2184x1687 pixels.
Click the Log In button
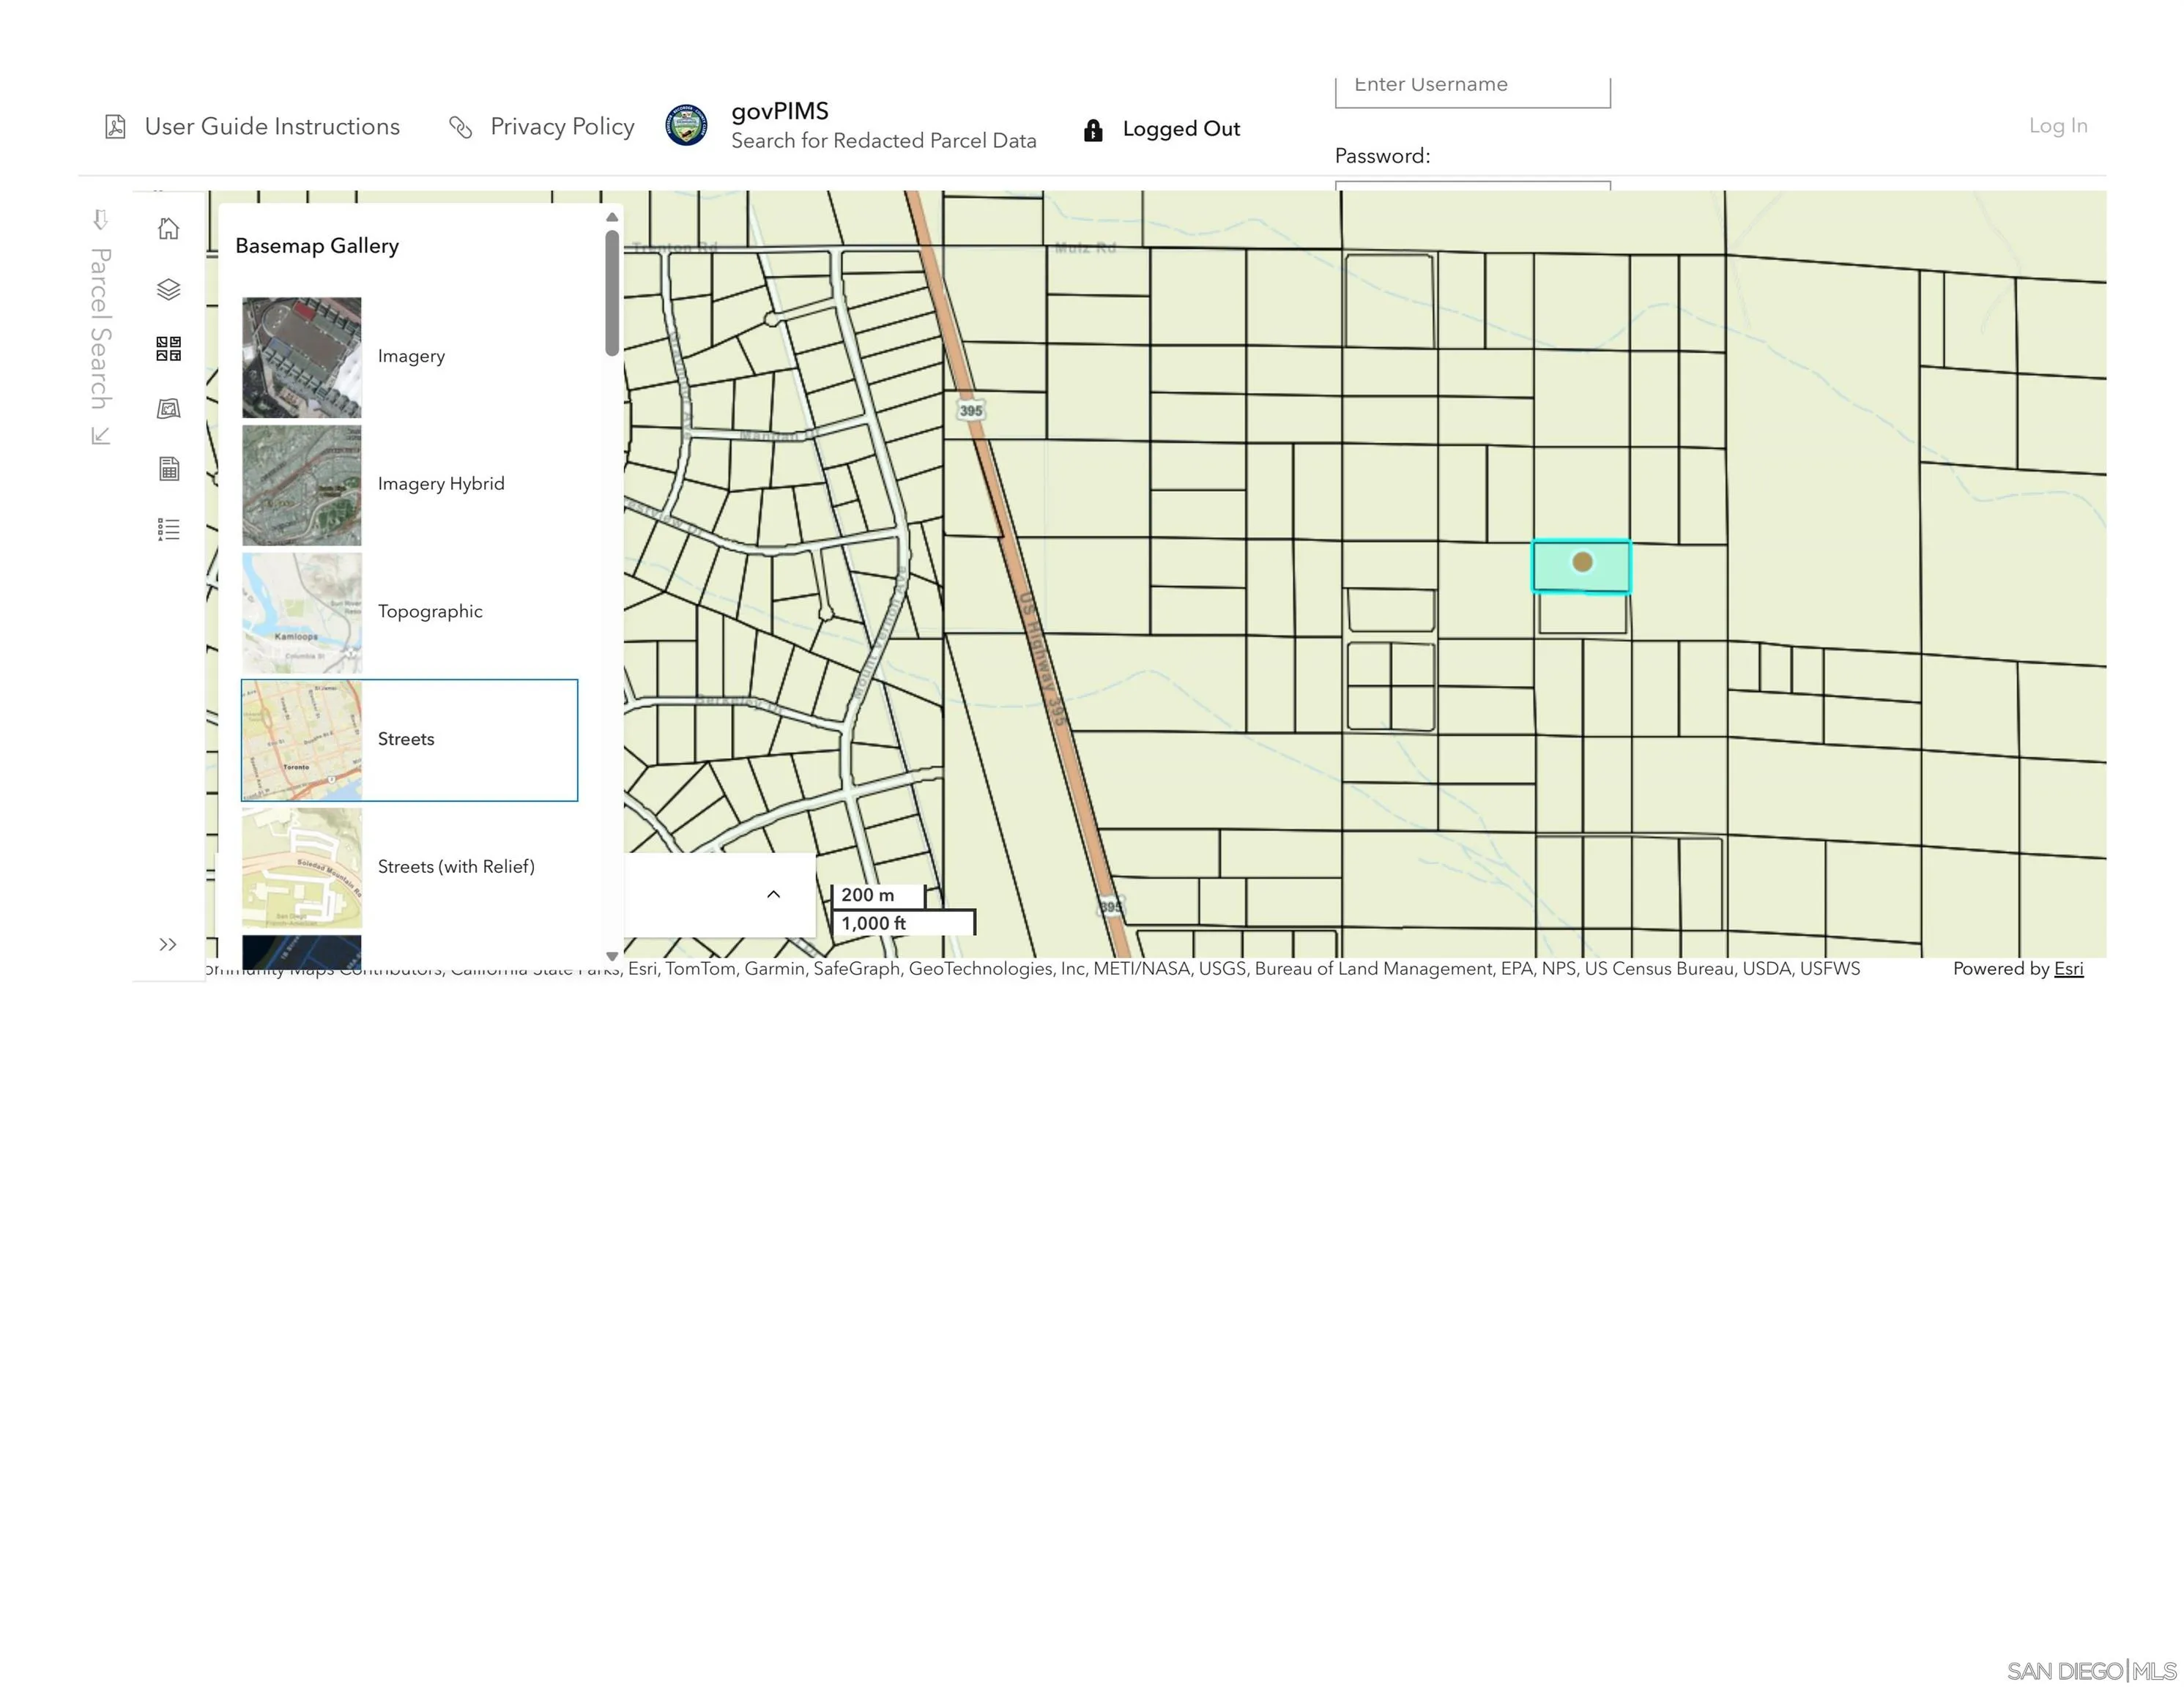[x=2058, y=126]
